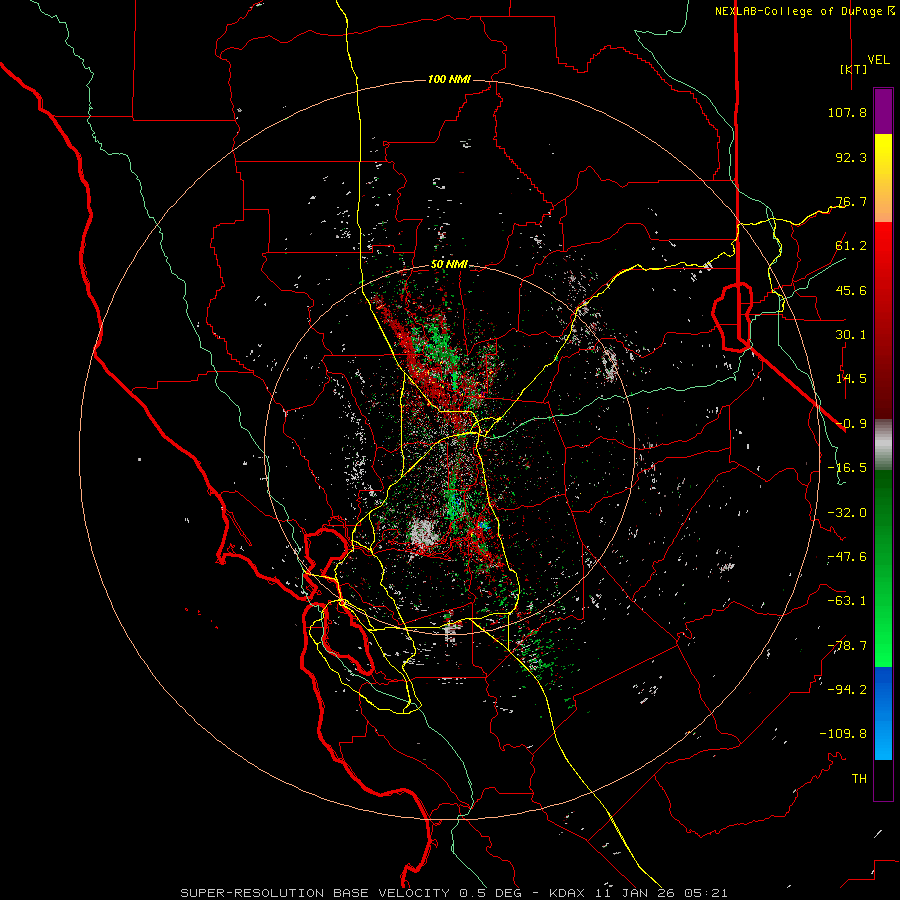
Task: Pick the black TH segment of the color bar
Action: 883,780
